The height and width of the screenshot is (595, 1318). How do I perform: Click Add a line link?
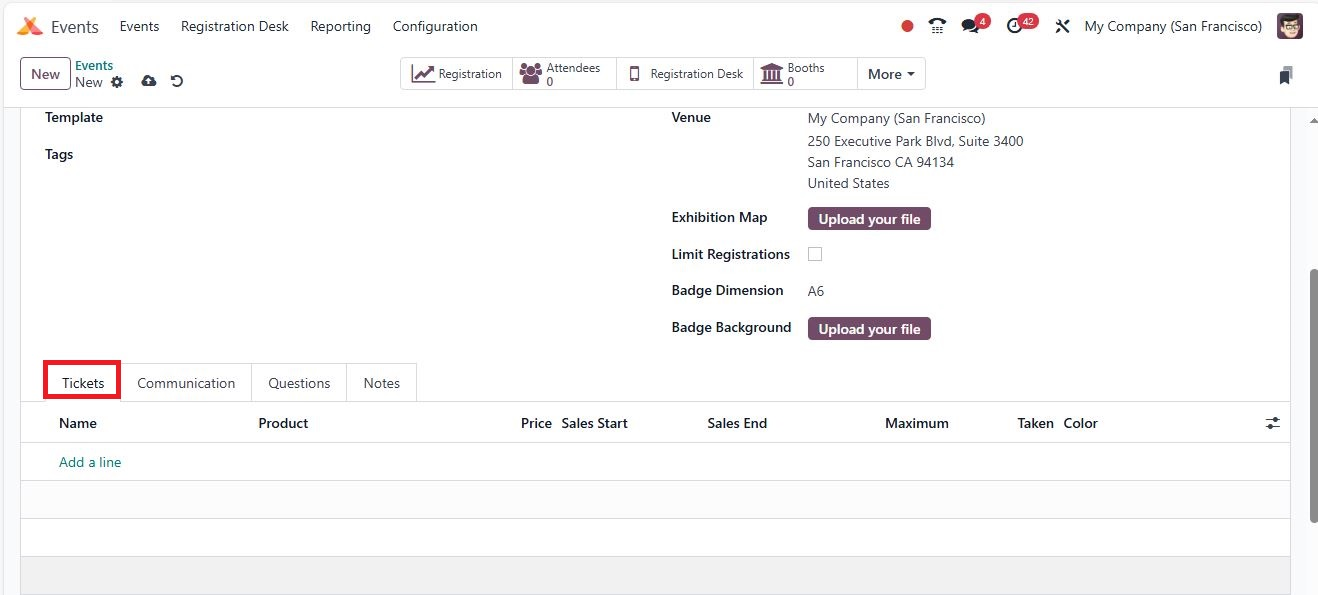click(x=90, y=462)
